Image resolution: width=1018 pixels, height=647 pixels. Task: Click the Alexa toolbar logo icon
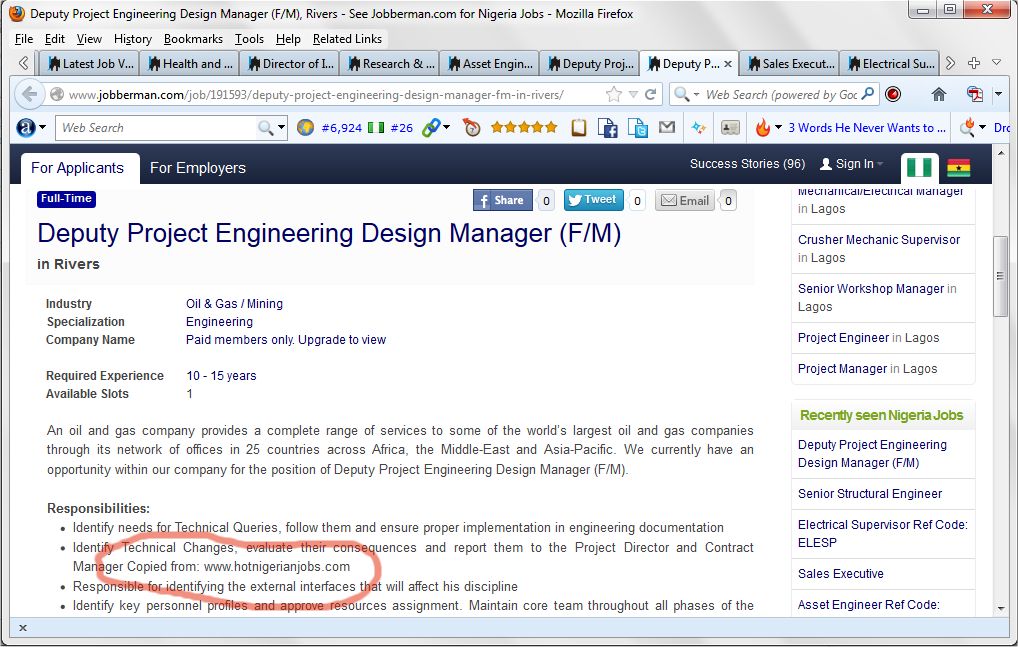(25, 128)
